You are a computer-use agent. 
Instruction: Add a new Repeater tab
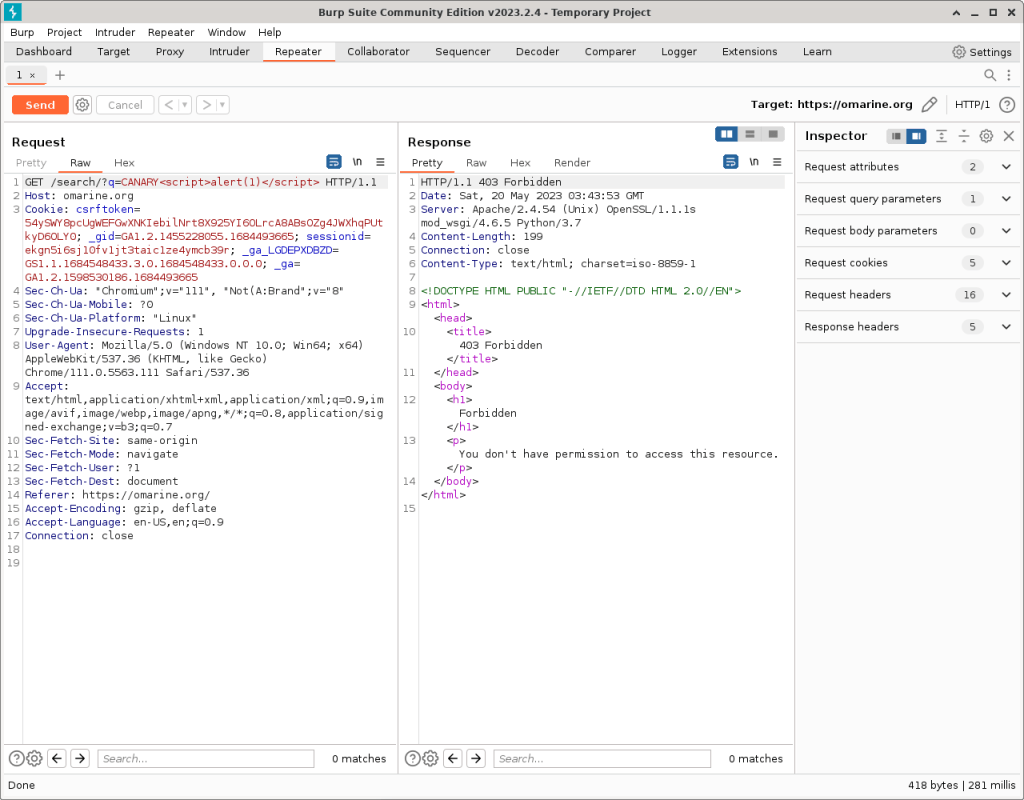[x=60, y=75]
